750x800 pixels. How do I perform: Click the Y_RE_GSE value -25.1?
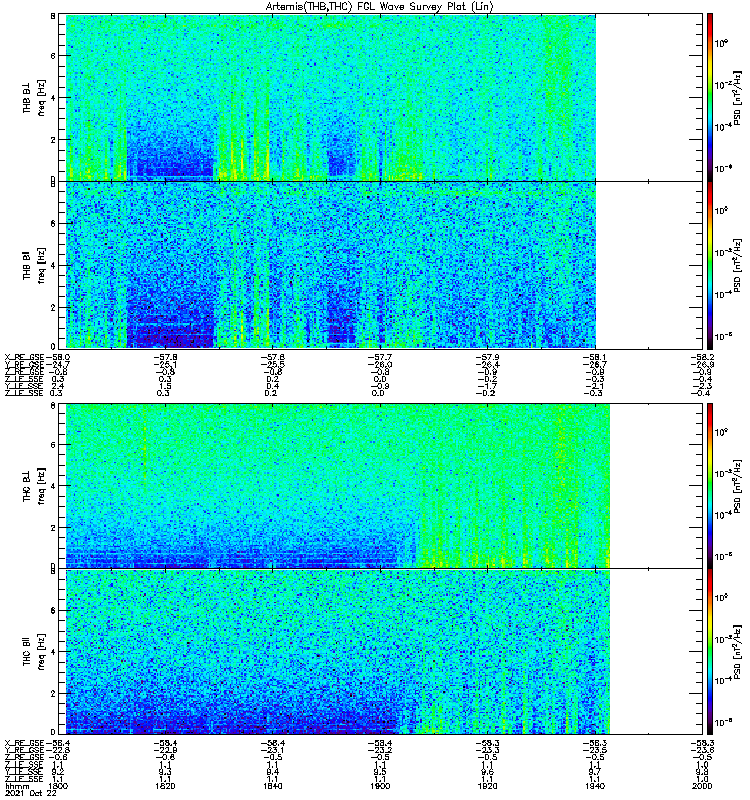click(165, 365)
